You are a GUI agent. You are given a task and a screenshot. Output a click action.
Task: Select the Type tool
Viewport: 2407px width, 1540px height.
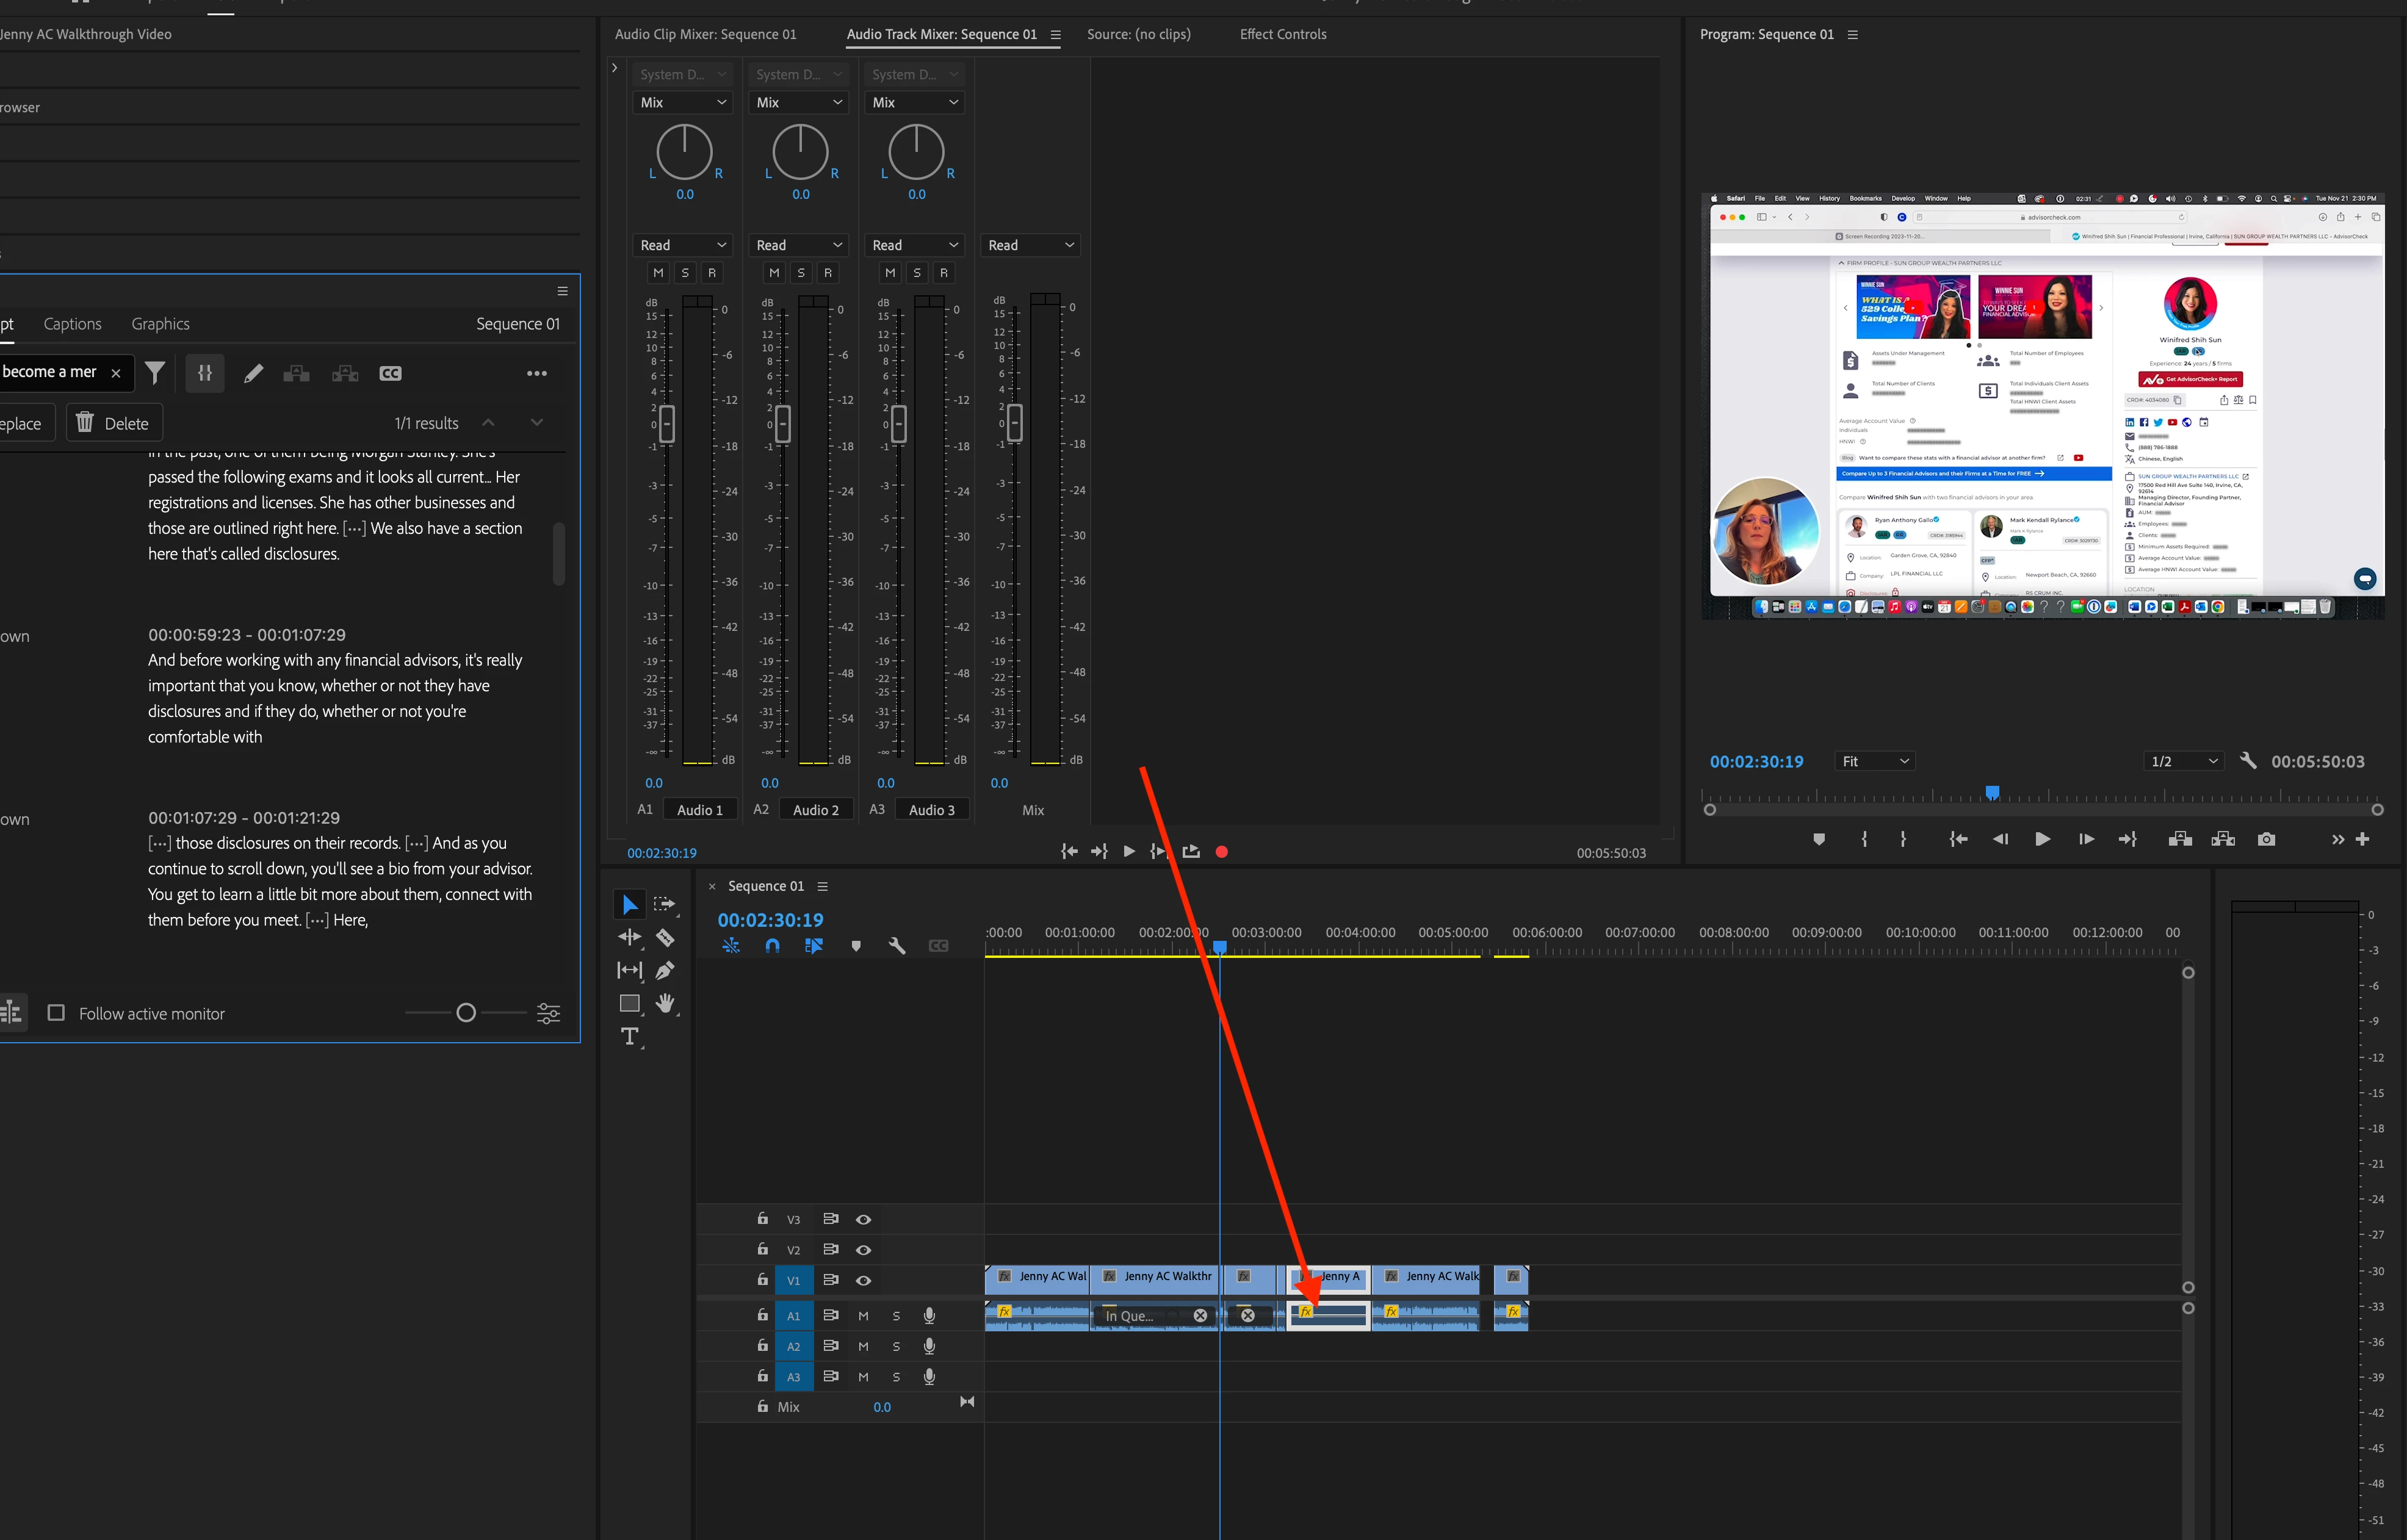pyautogui.click(x=630, y=1037)
